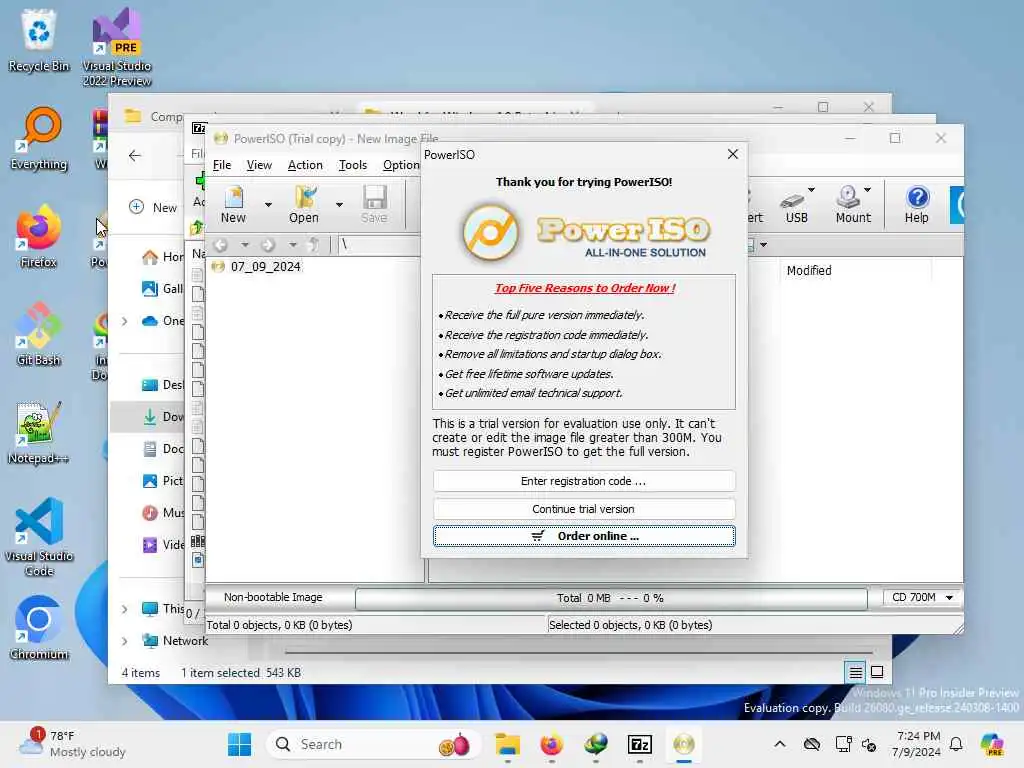Click the Save toolbar icon in PowerISO
The image size is (1024, 768).
pos(374,204)
